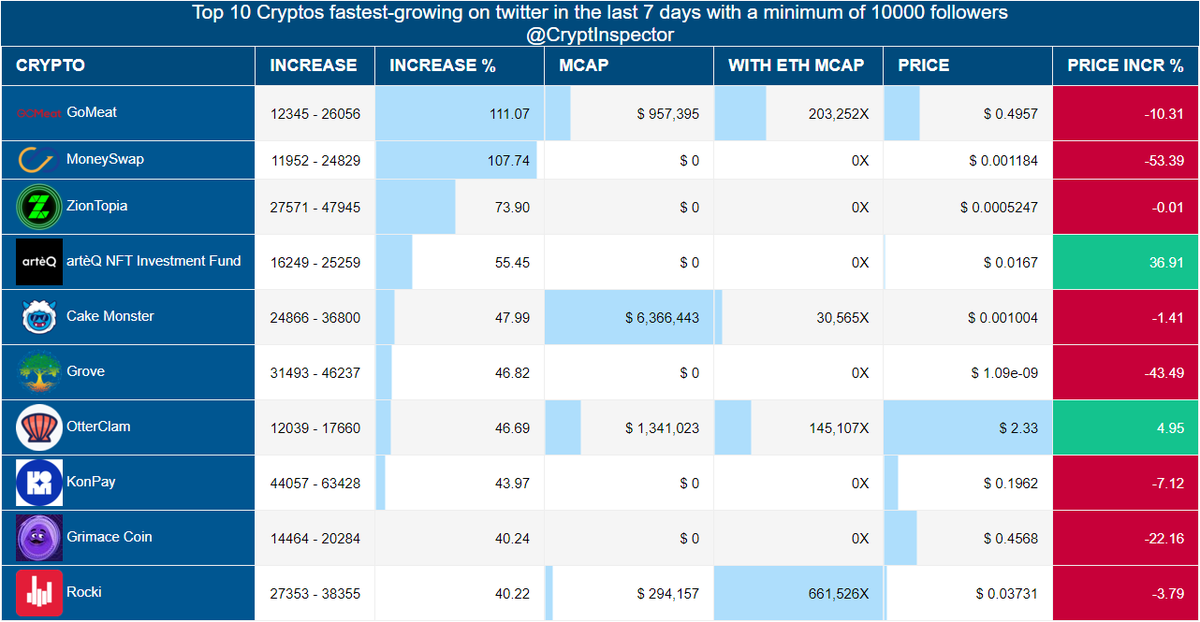1200x622 pixels.
Task: Select the CRYPTO column header
Action: [128, 65]
